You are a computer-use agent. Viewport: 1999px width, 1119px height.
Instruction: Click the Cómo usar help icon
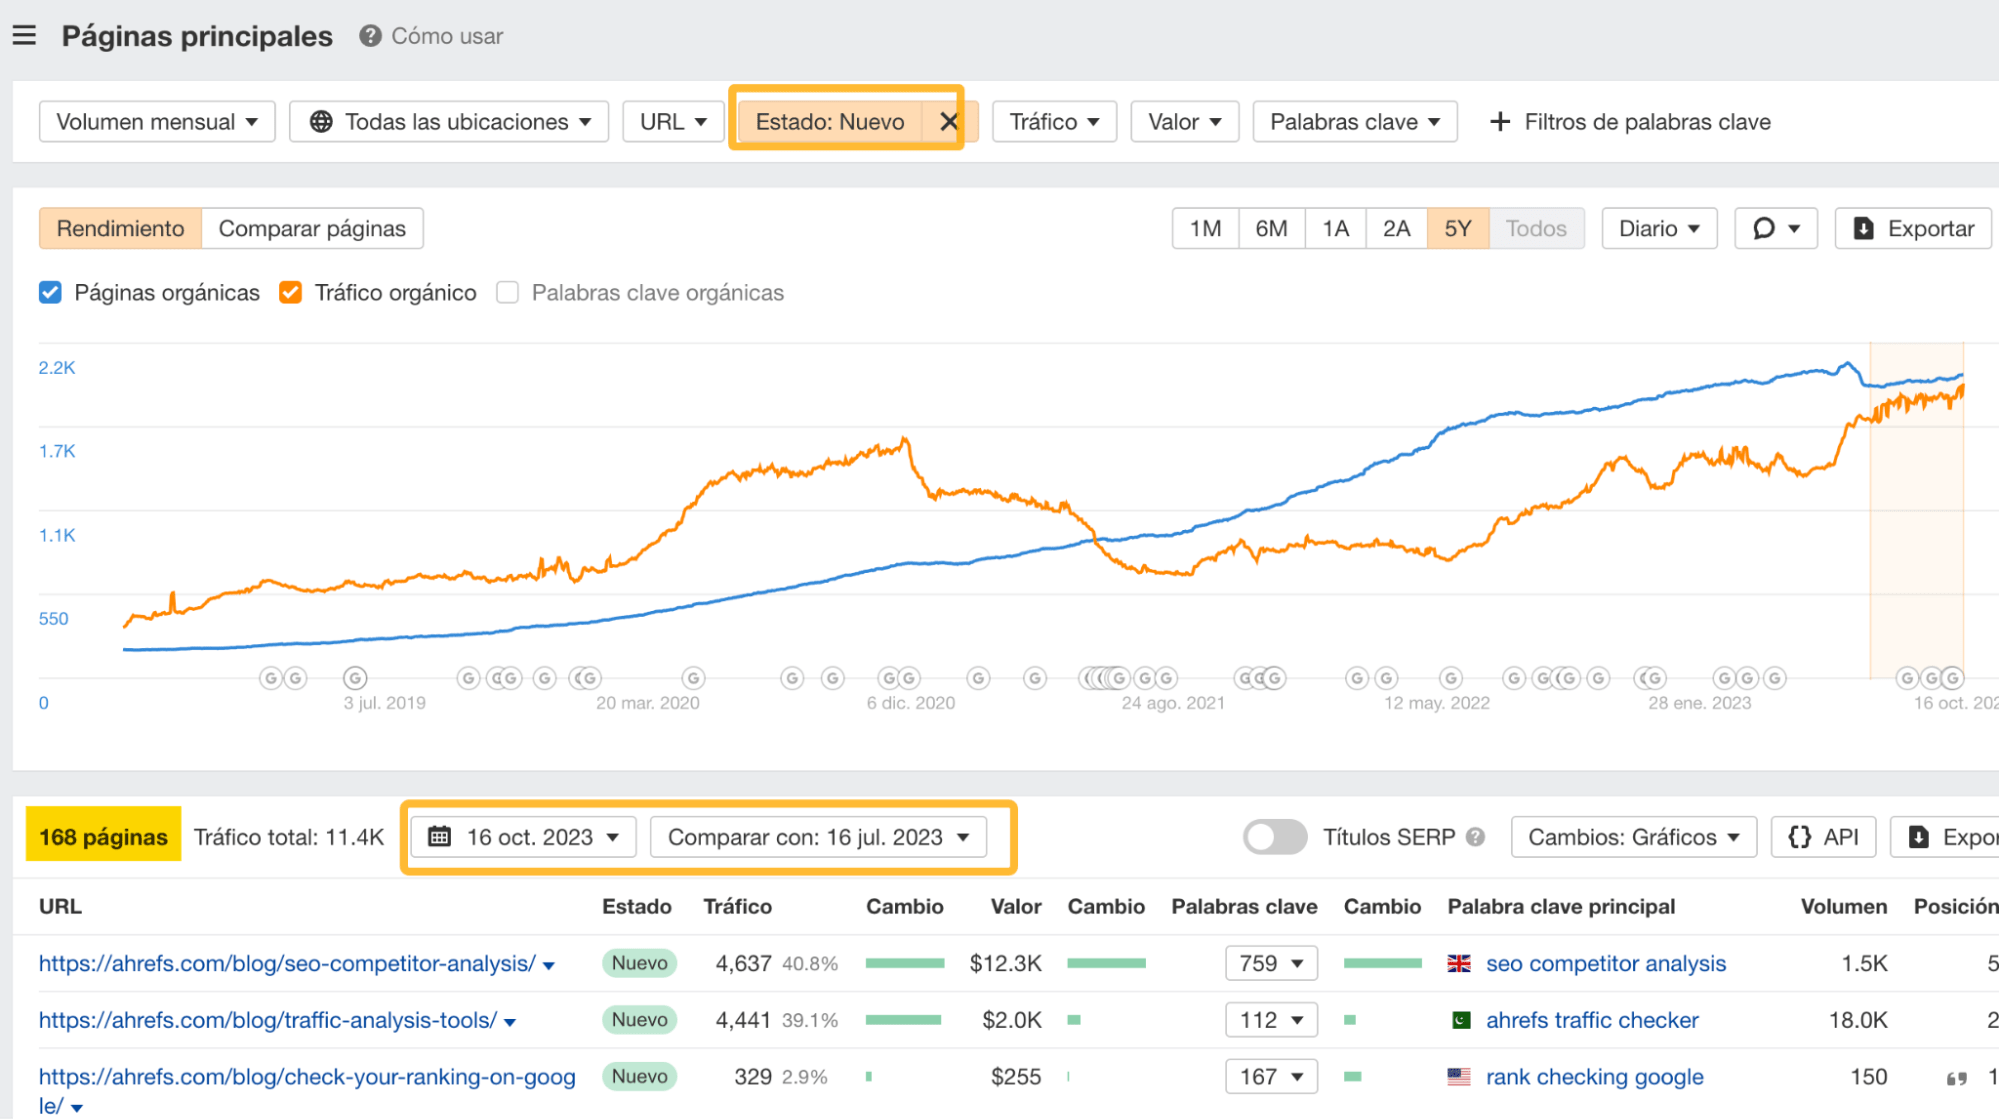(369, 35)
